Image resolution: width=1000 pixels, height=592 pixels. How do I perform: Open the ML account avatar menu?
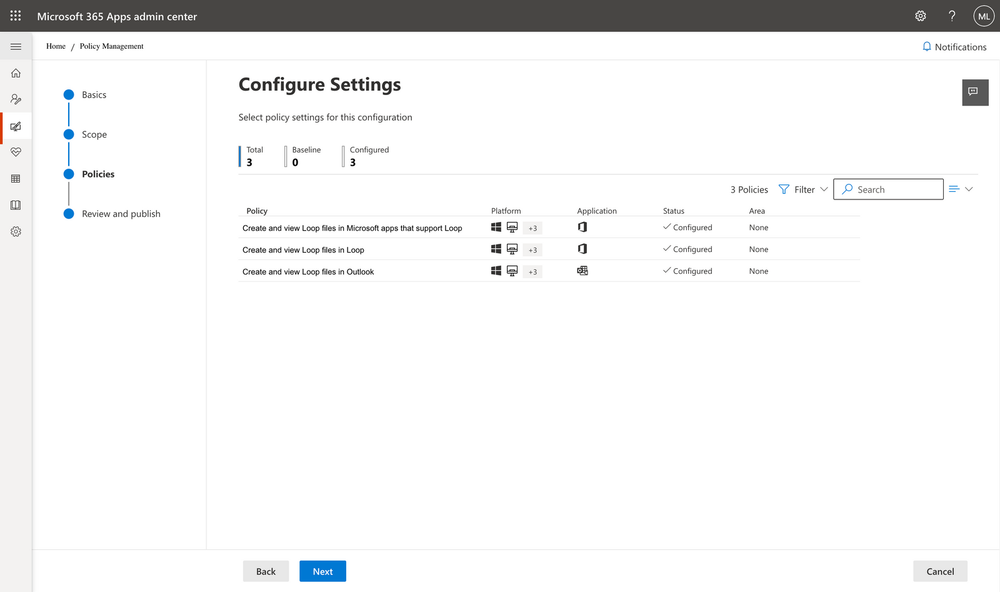tap(984, 15)
